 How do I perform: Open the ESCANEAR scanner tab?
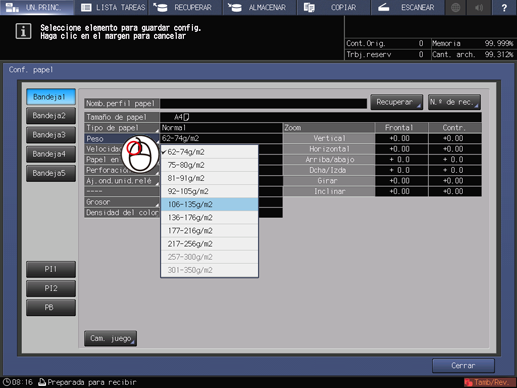[407, 7]
